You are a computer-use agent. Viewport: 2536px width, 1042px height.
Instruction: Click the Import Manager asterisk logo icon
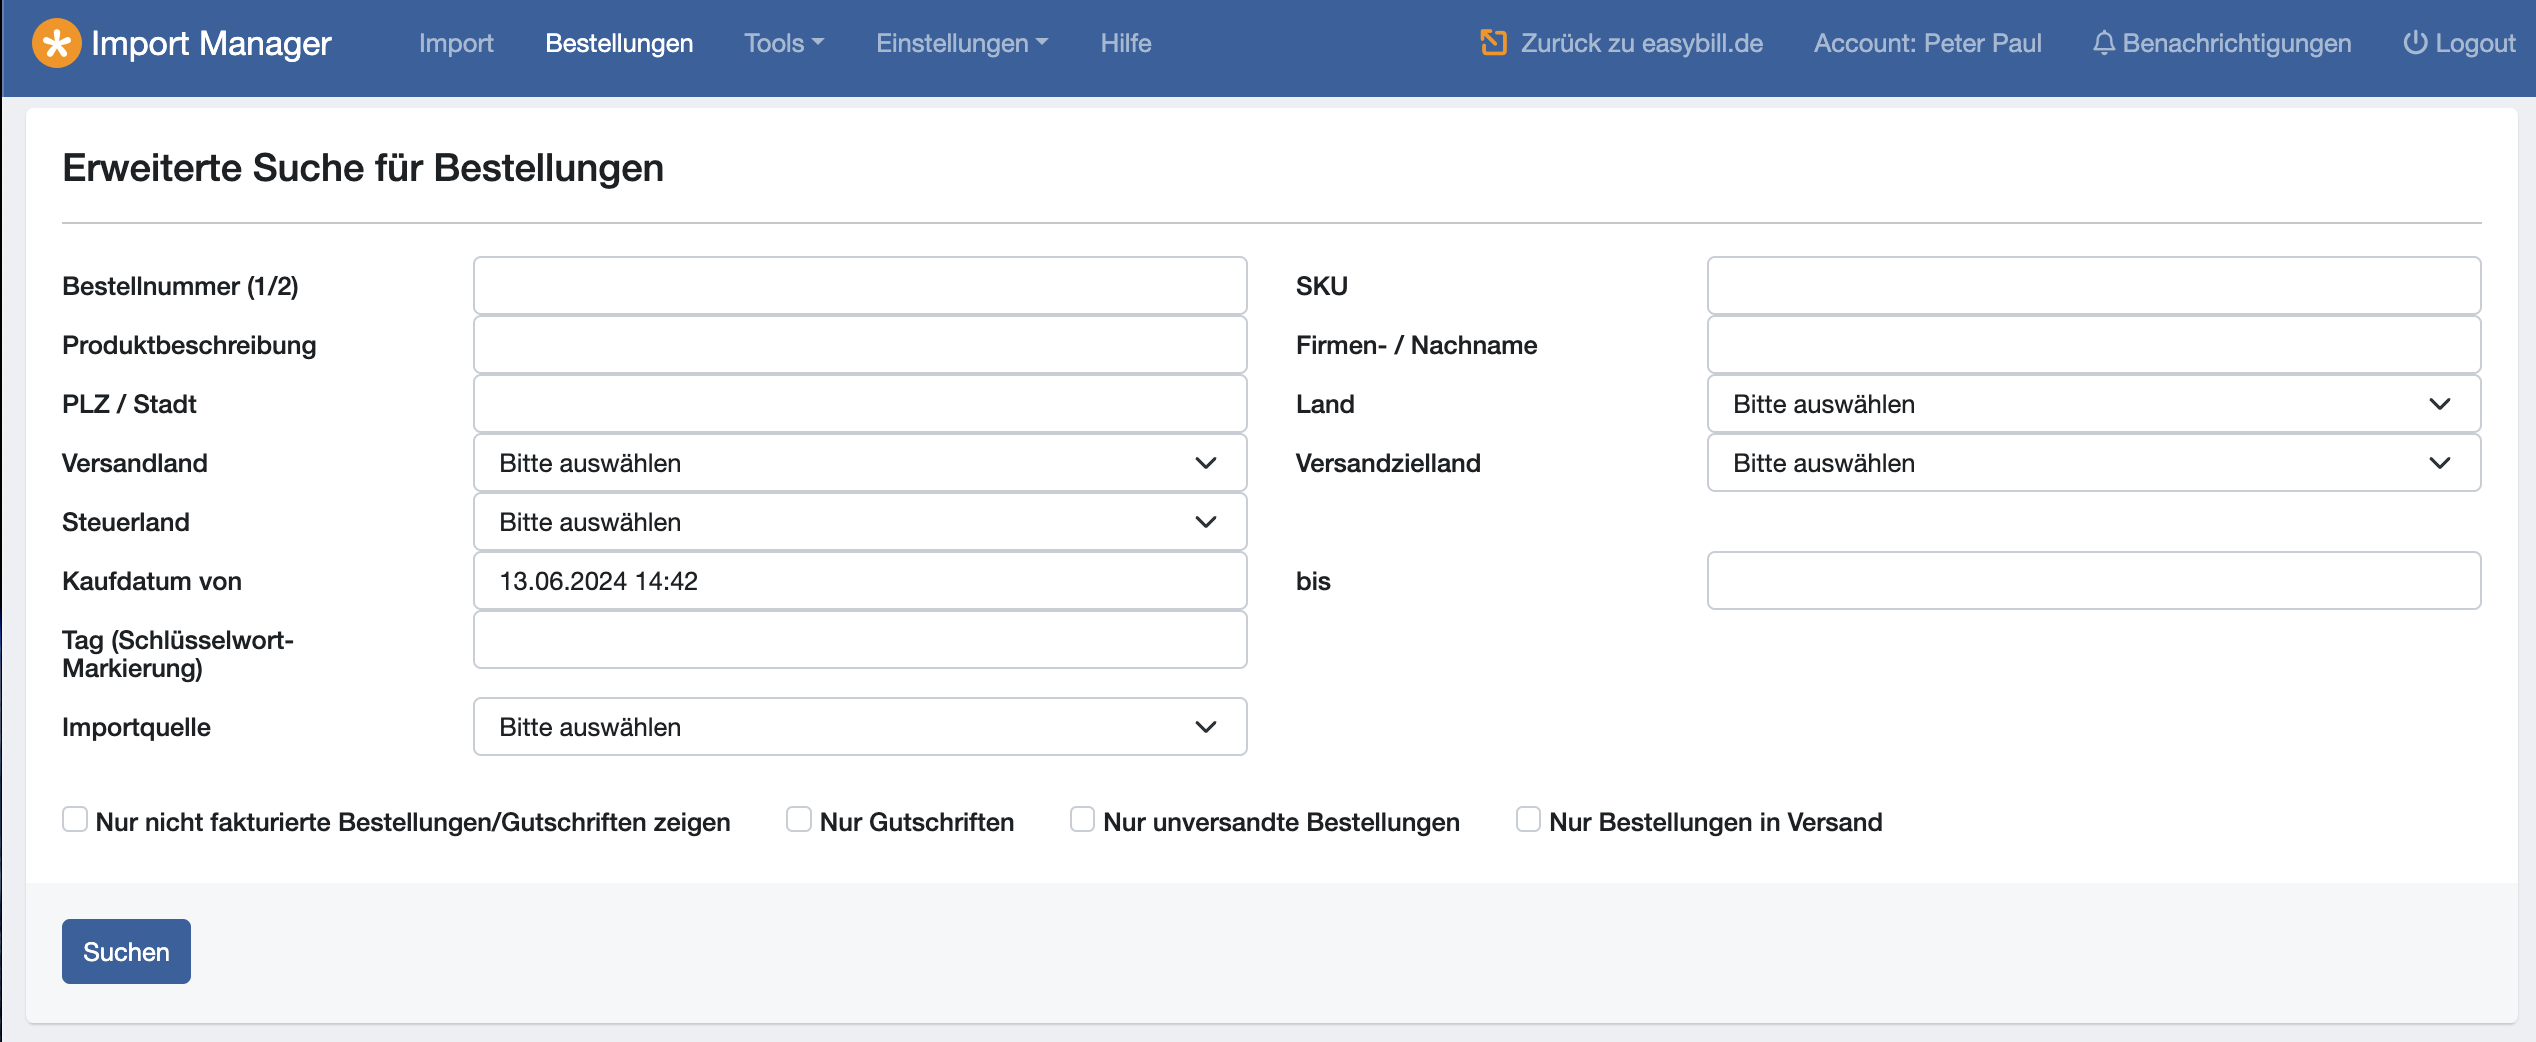click(x=57, y=43)
